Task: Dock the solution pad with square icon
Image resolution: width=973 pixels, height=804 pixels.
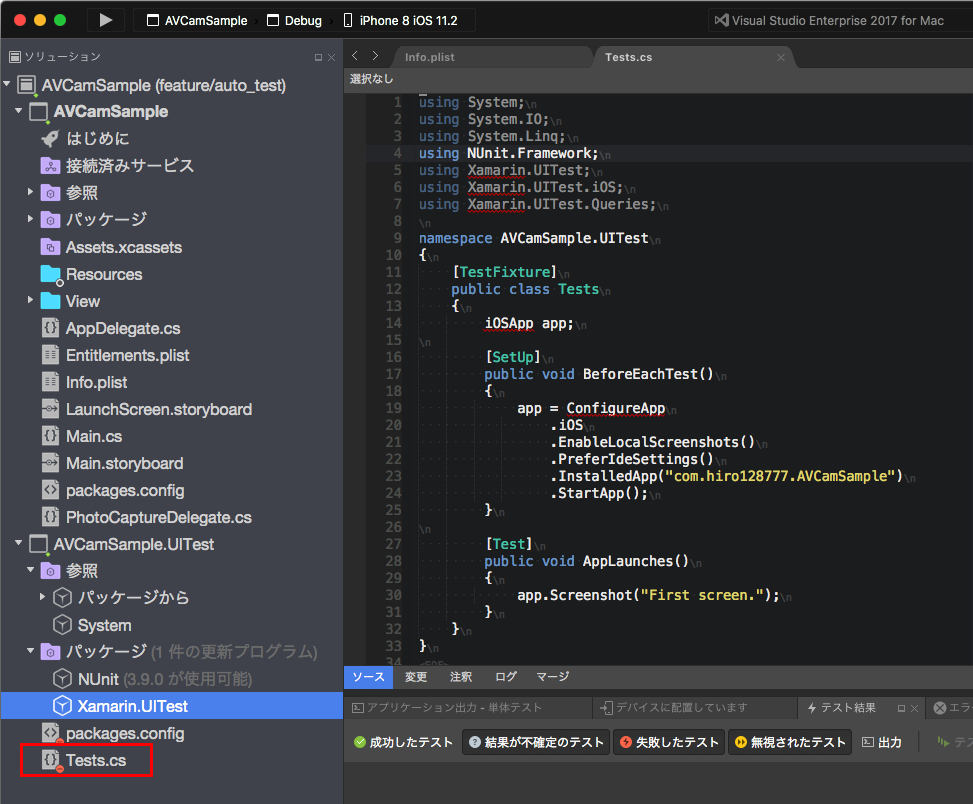Action: tap(318, 57)
